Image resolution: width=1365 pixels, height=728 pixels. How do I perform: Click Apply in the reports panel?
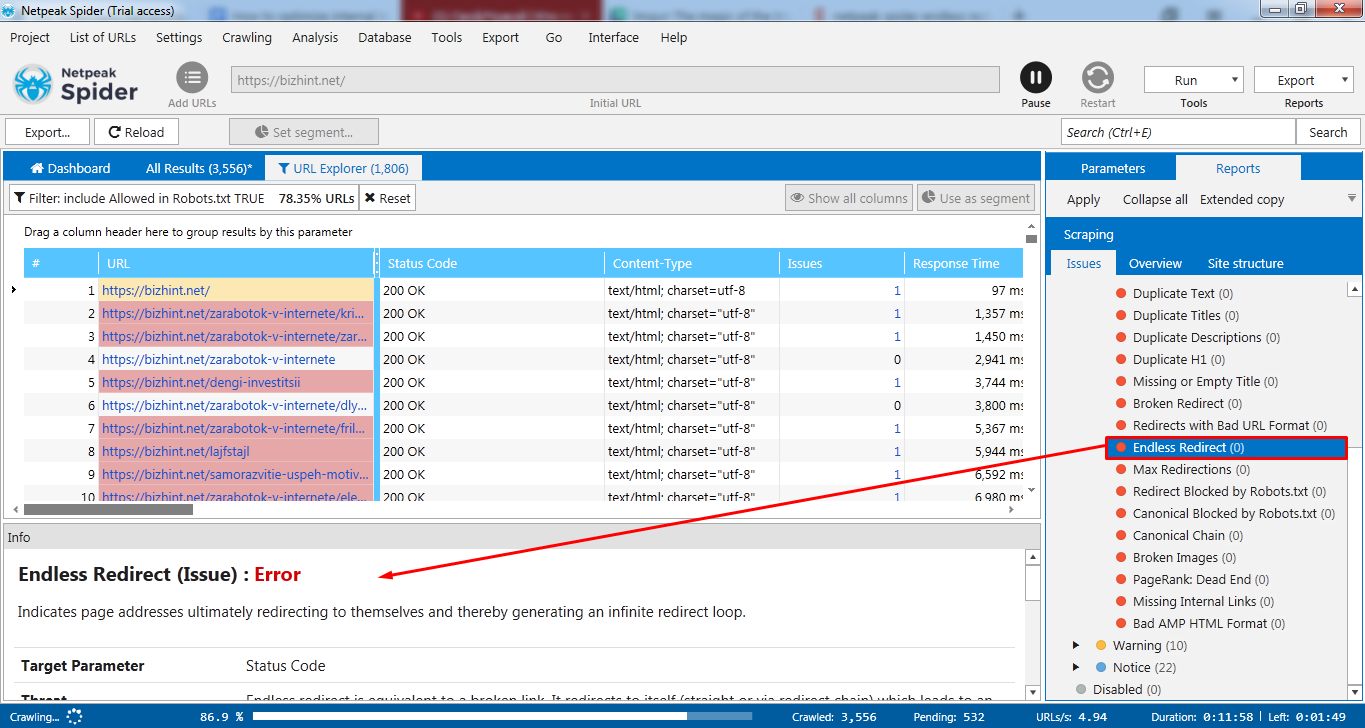1083,199
